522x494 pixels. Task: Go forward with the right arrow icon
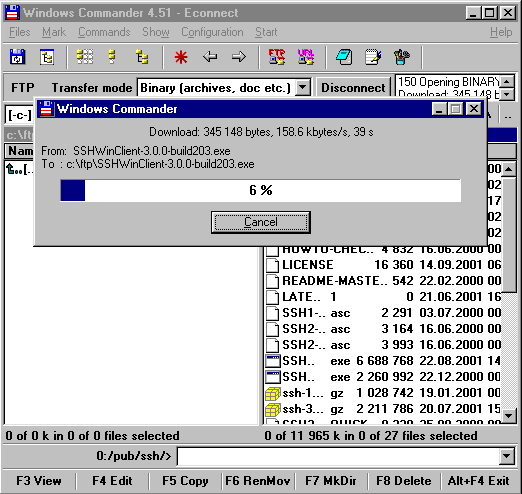point(239,57)
